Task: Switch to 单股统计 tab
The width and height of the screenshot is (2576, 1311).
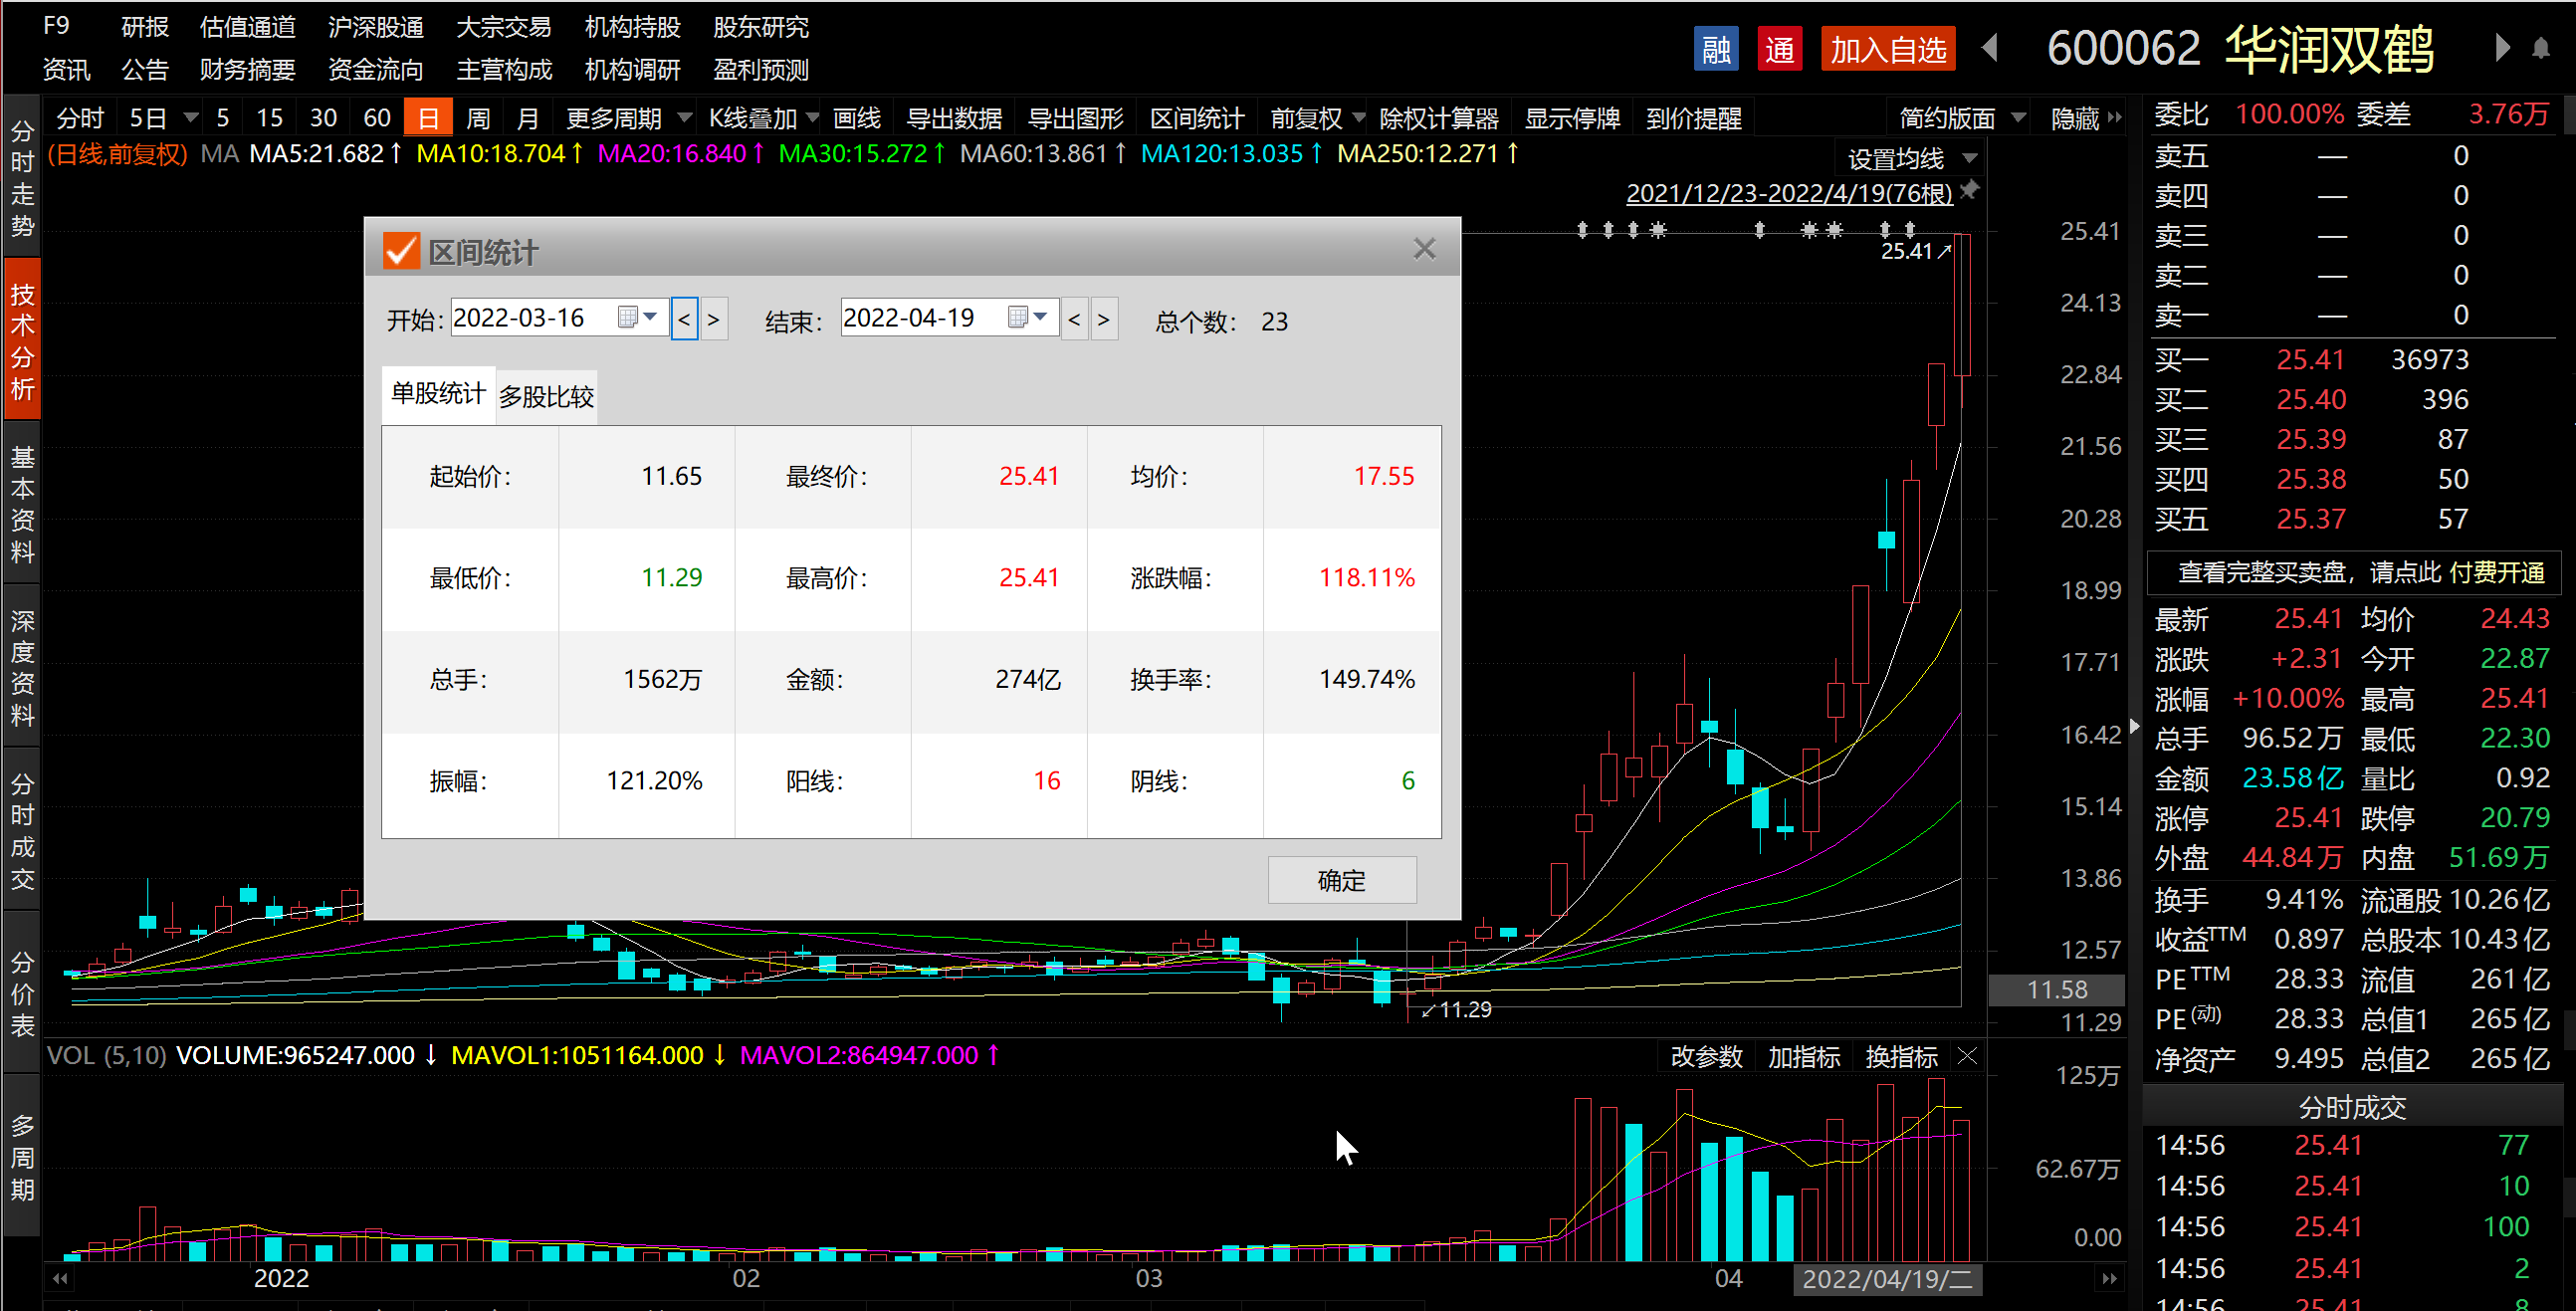Action: [x=438, y=394]
